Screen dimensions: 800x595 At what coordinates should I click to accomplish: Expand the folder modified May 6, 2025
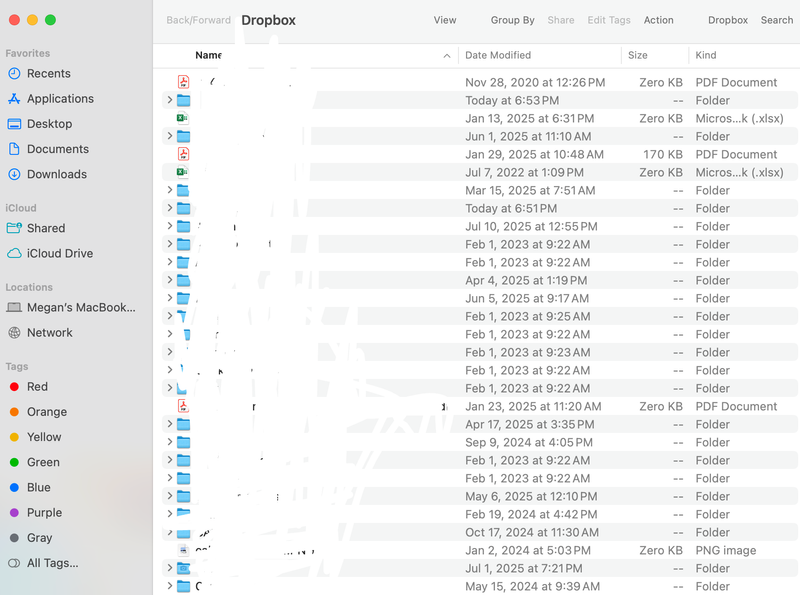click(x=169, y=496)
